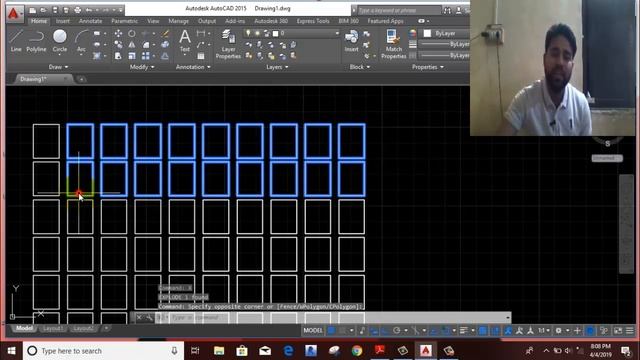Click the Plot print icon in quick access
The height and width of the screenshot is (360, 640).
point(77,10)
